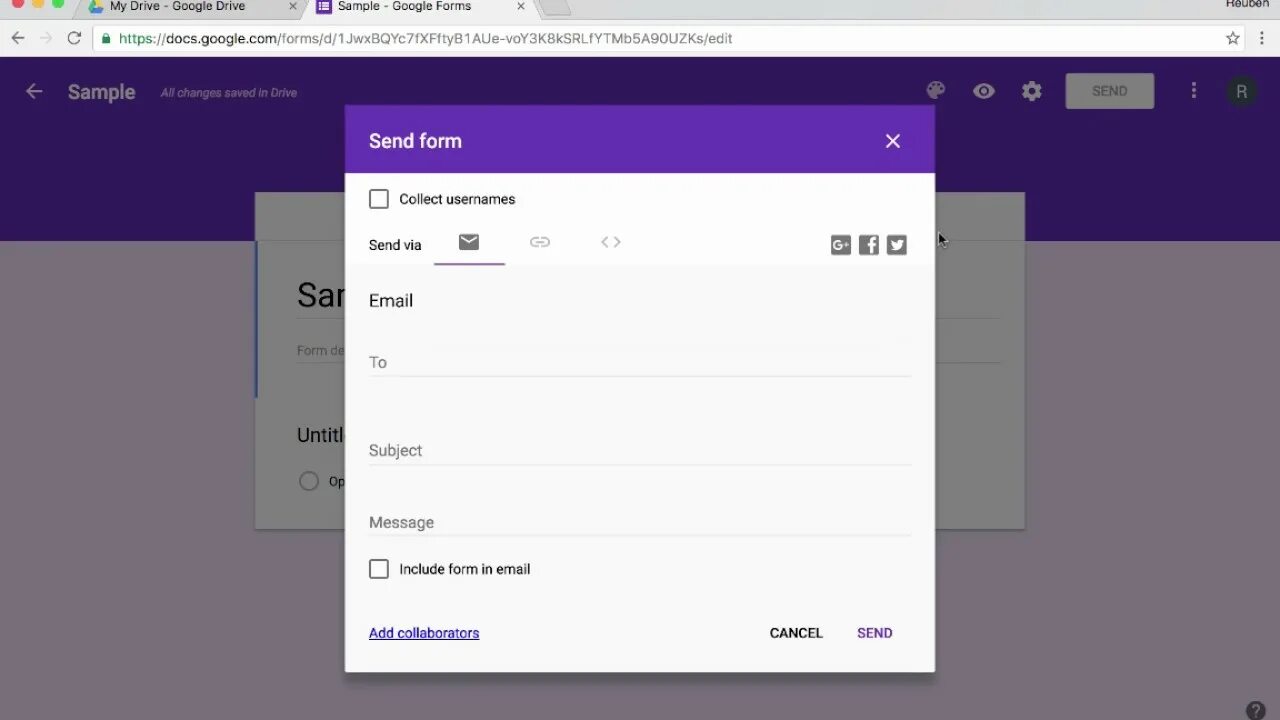Preview form with the eye icon
Screen dimensions: 1280x720
pos(984,91)
